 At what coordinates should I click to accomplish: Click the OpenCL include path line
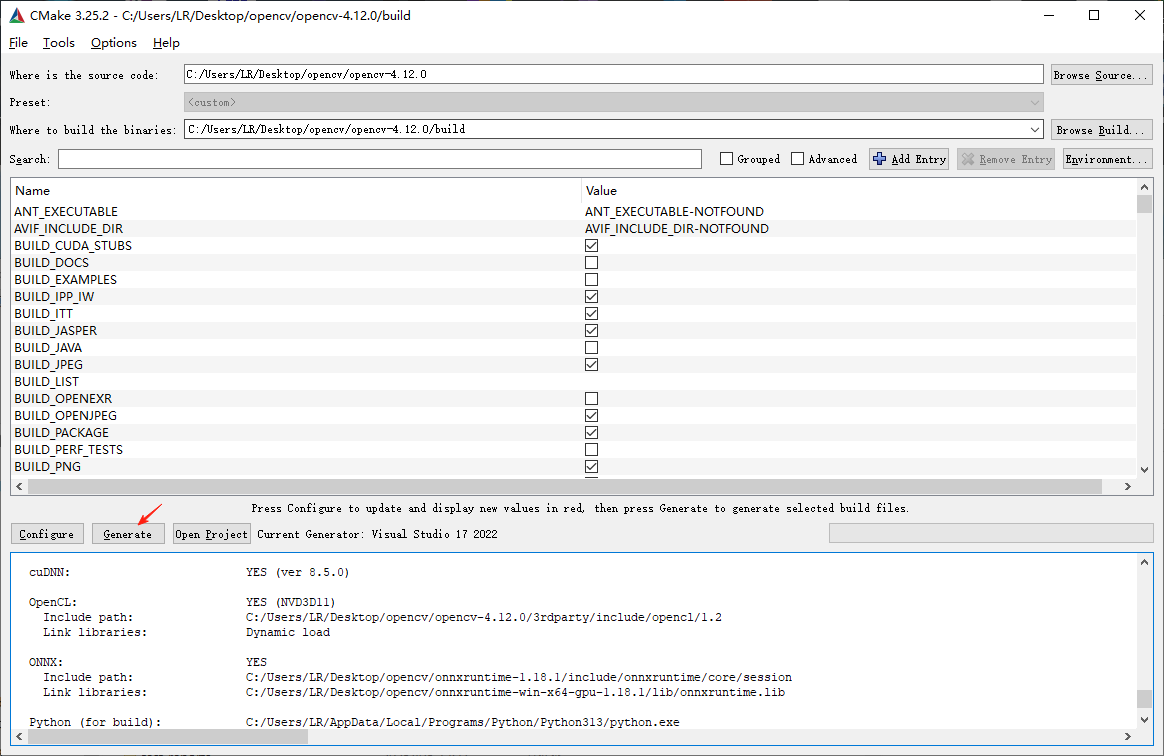tap(382, 617)
